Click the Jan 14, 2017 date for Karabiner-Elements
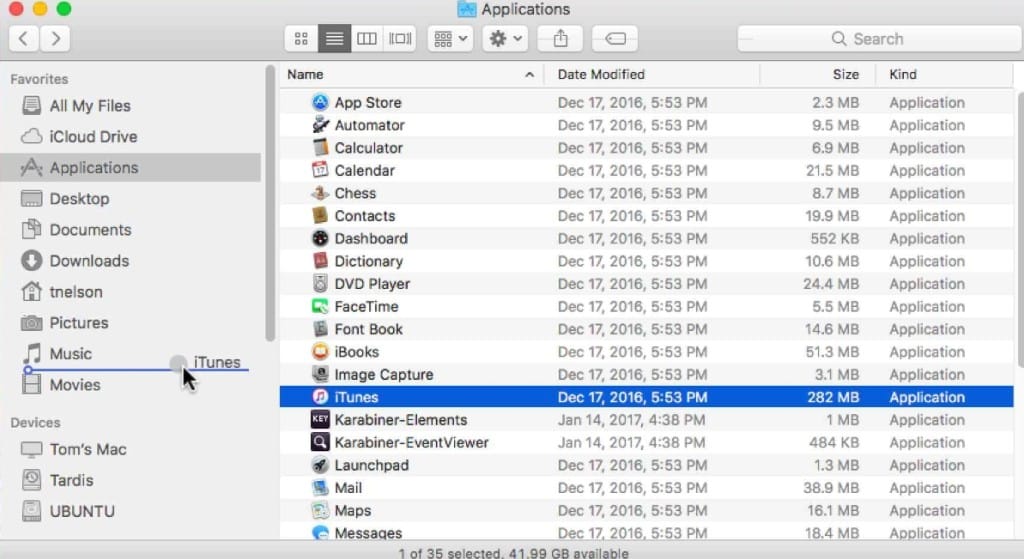Screen dimensions: 1024x559 [632, 420]
